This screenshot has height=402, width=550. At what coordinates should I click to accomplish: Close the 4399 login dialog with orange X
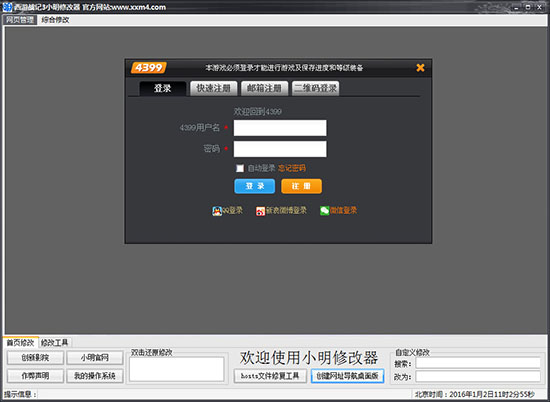pyautogui.click(x=420, y=68)
